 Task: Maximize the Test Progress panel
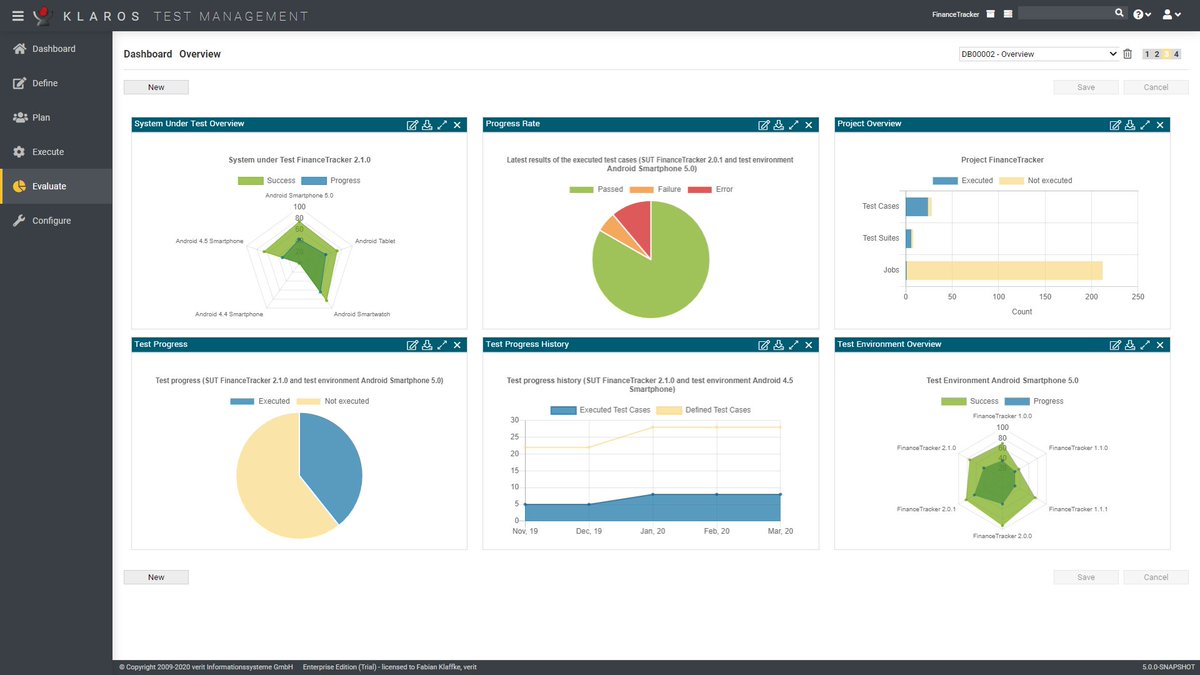click(442, 345)
